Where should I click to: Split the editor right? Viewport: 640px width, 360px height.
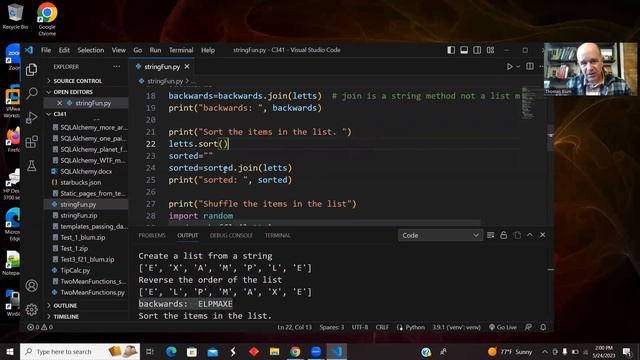point(529,66)
